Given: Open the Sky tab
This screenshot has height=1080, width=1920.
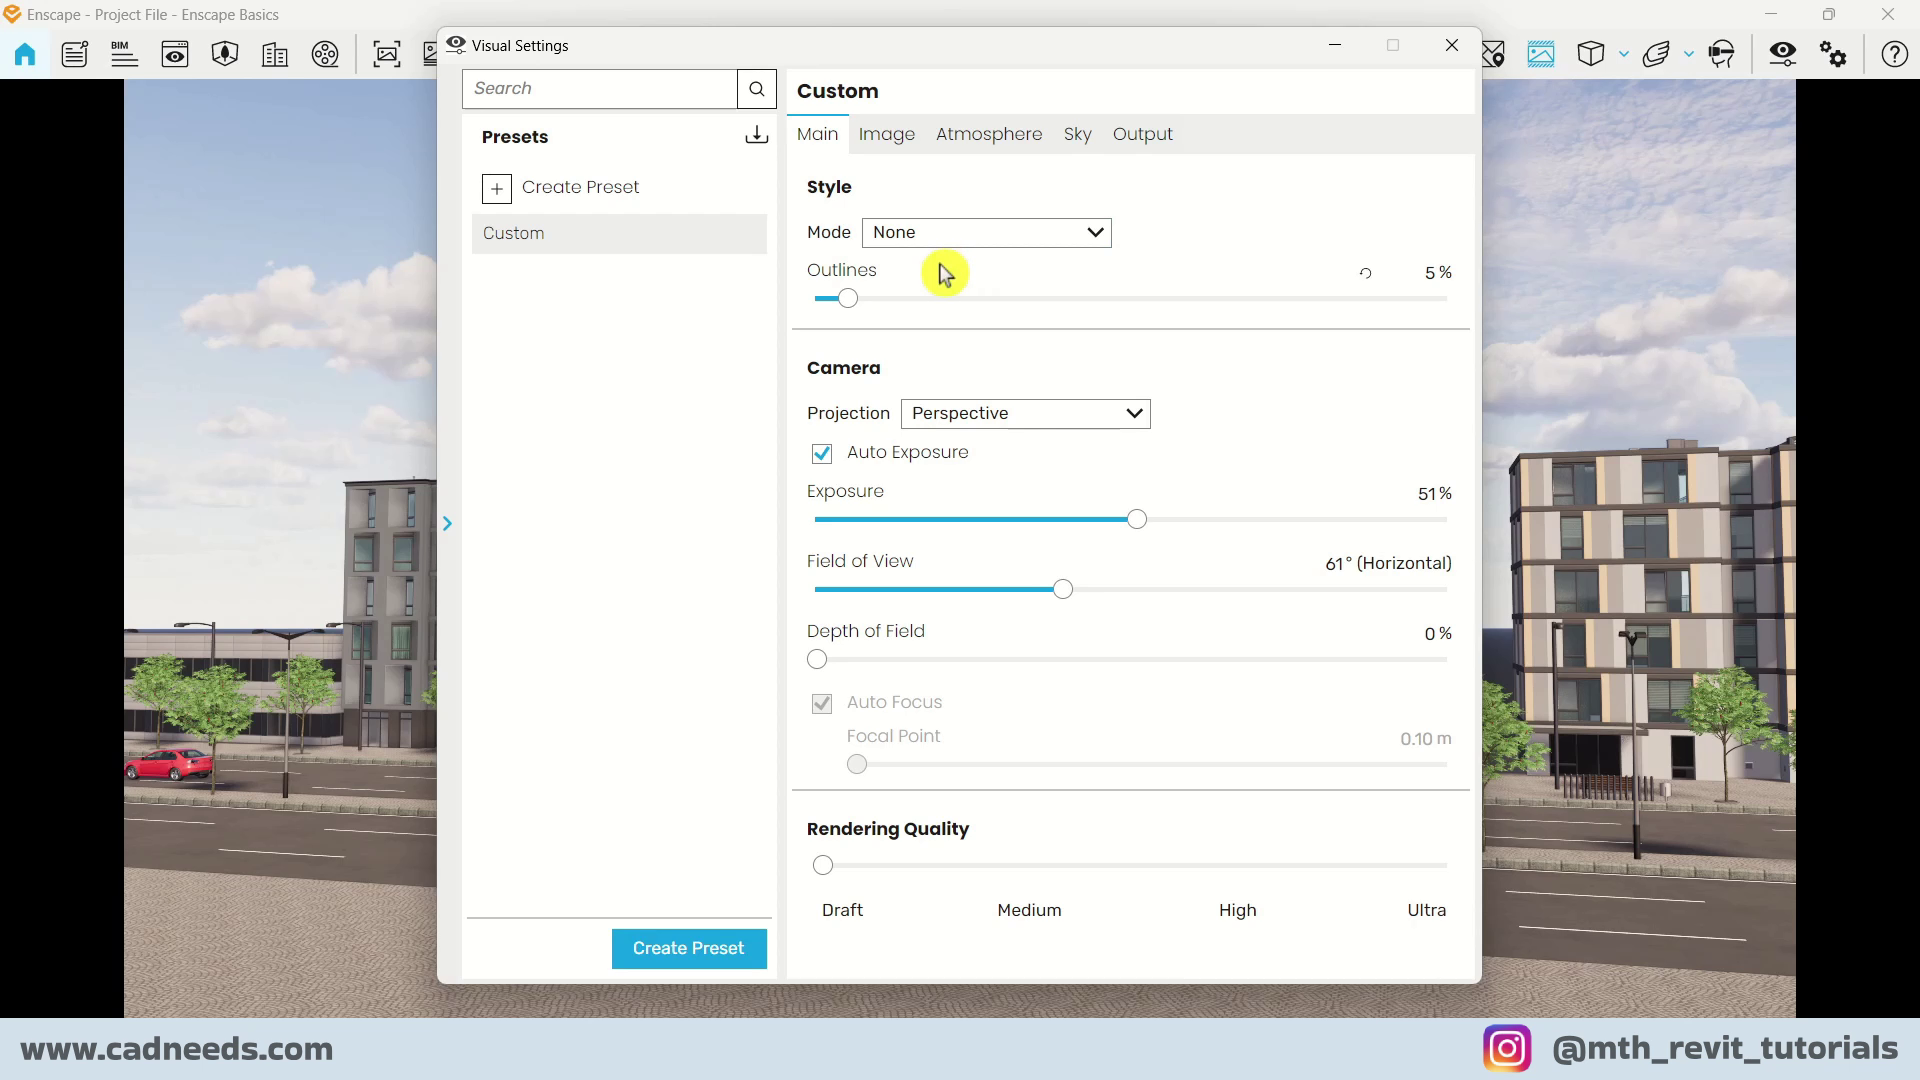Looking at the screenshot, I should (x=1078, y=134).
